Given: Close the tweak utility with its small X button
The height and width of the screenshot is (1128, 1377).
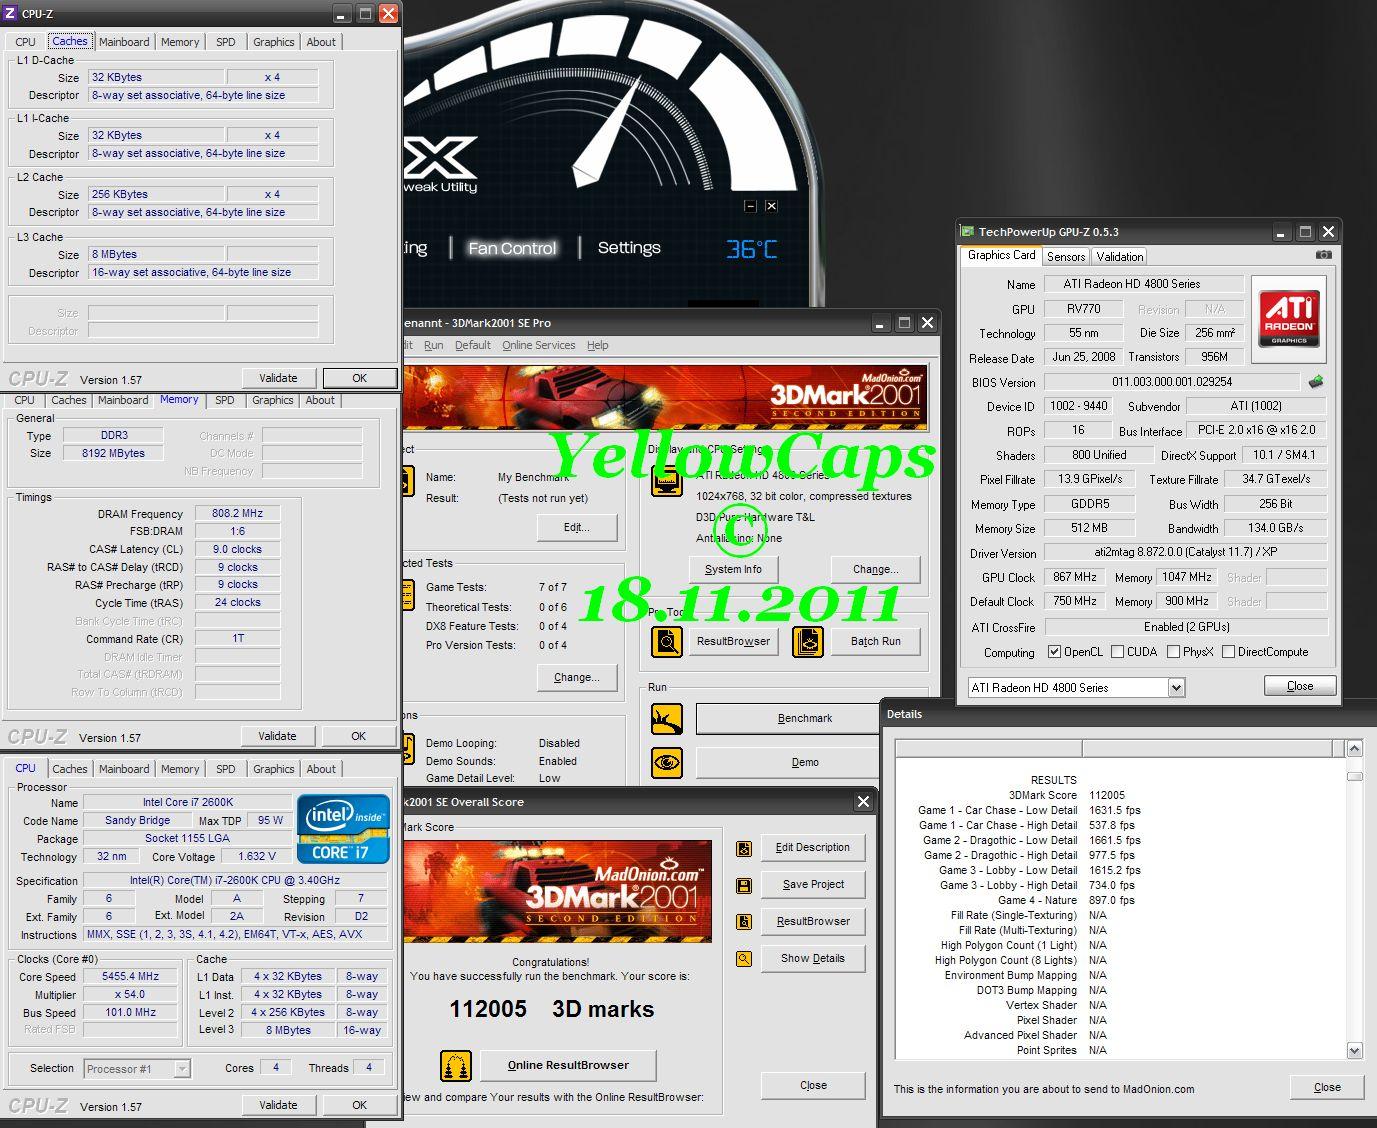Looking at the screenshot, I should (x=771, y=206).
